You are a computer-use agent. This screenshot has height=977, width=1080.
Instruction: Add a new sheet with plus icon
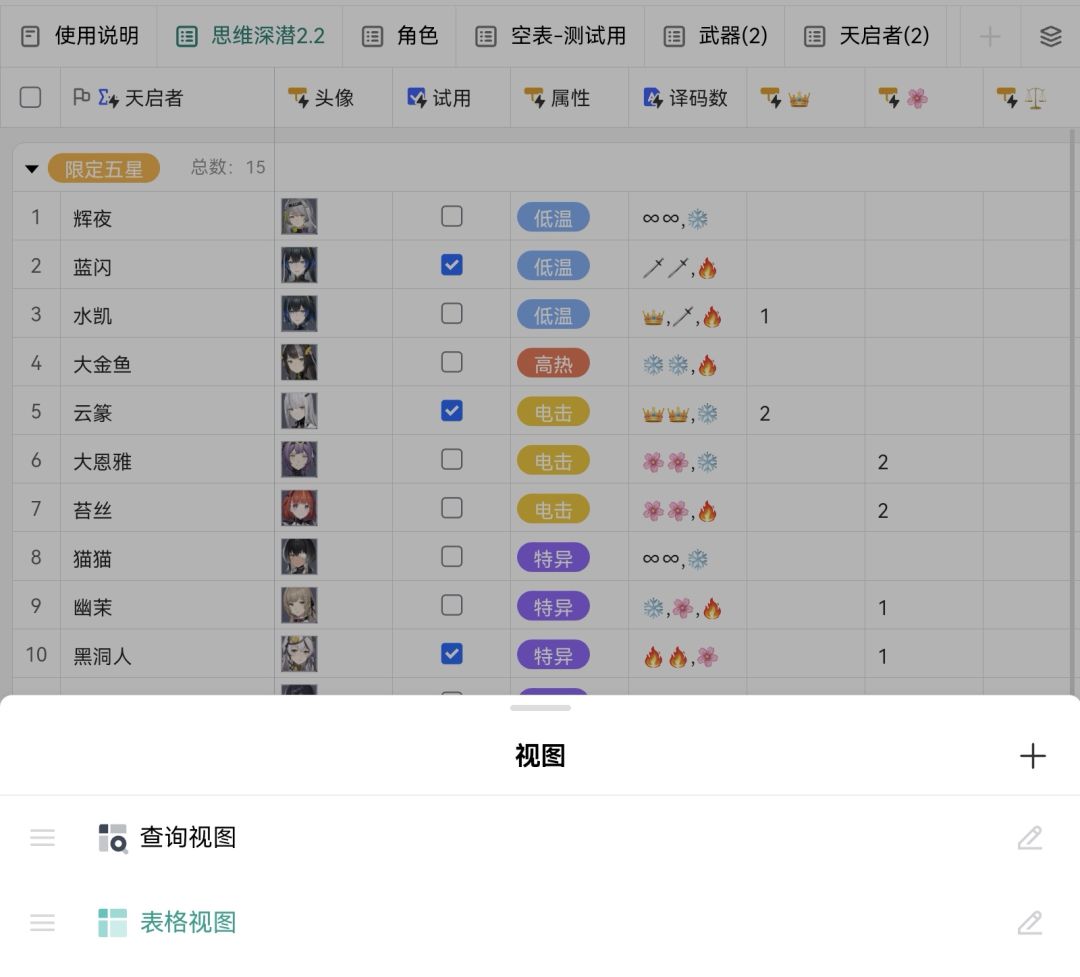pyautogui.click(x=990, y=37)
